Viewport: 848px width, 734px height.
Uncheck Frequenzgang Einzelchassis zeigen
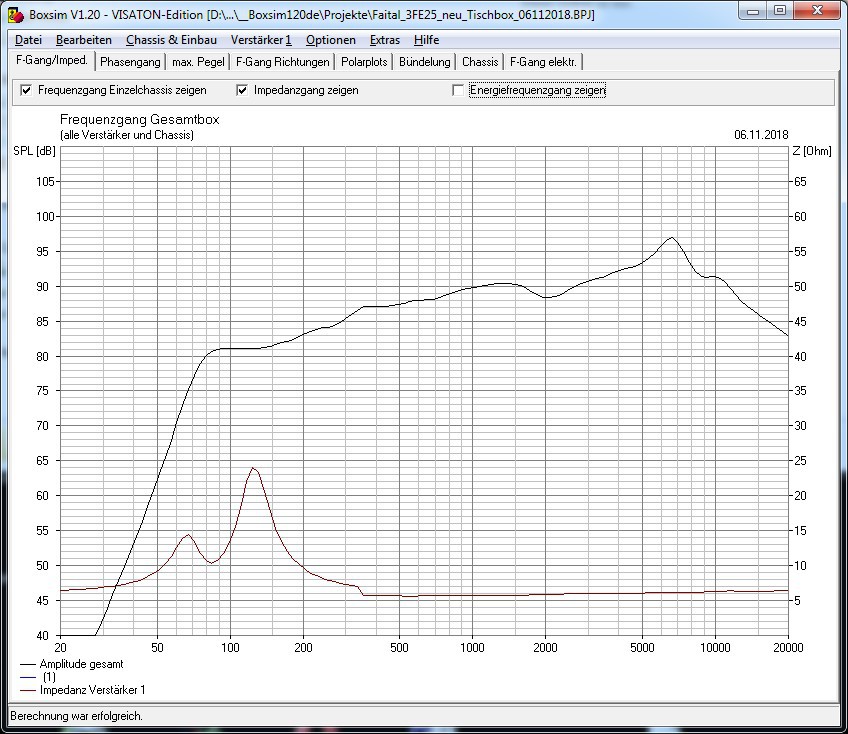point(26,90)
